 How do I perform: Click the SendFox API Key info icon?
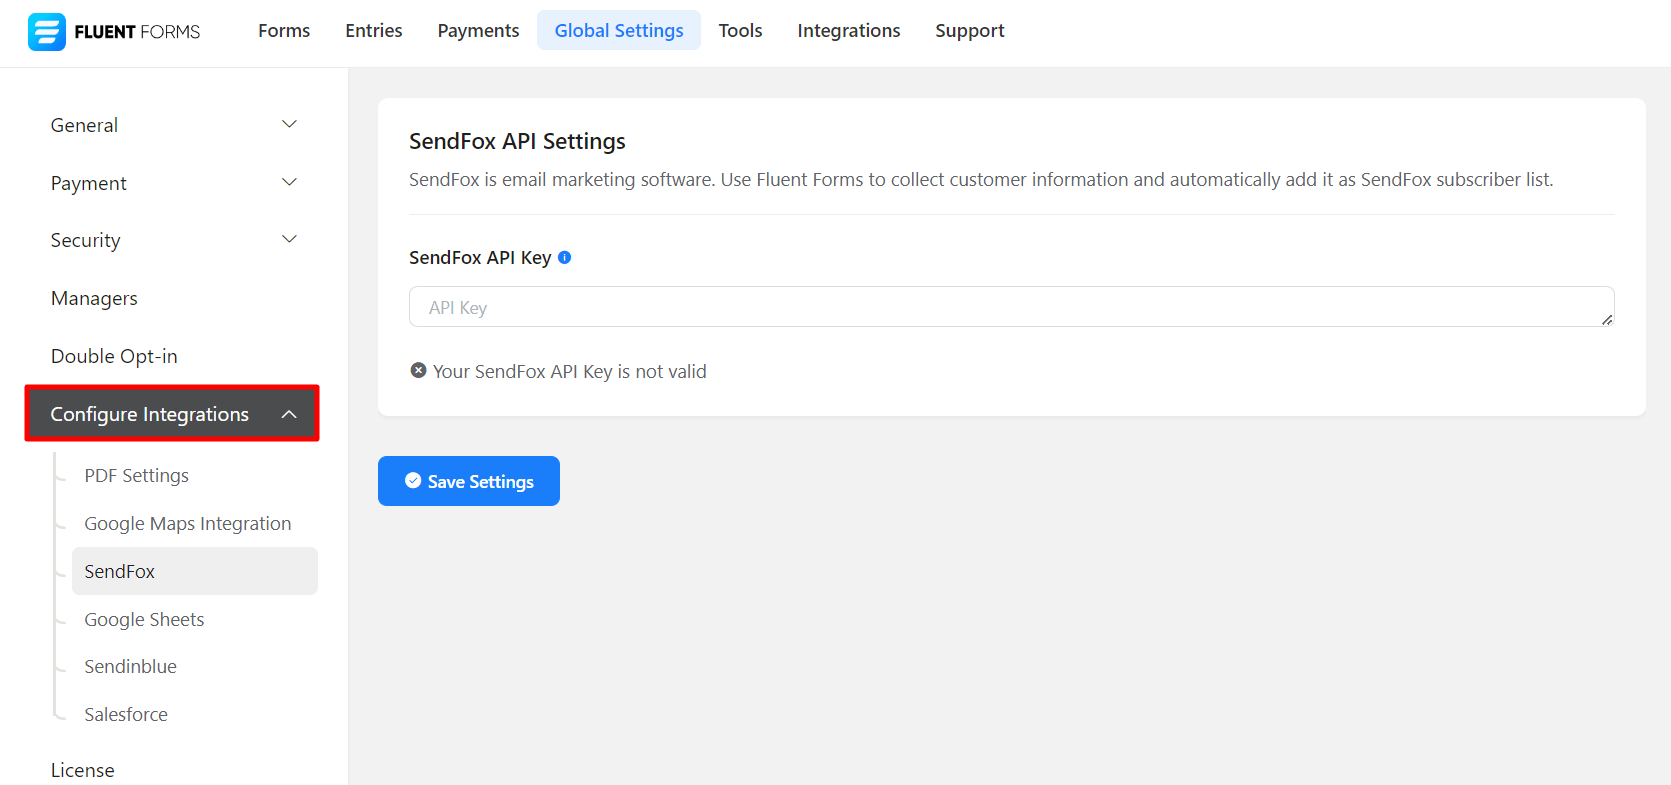pyautogui.click(x=565, y=257)
